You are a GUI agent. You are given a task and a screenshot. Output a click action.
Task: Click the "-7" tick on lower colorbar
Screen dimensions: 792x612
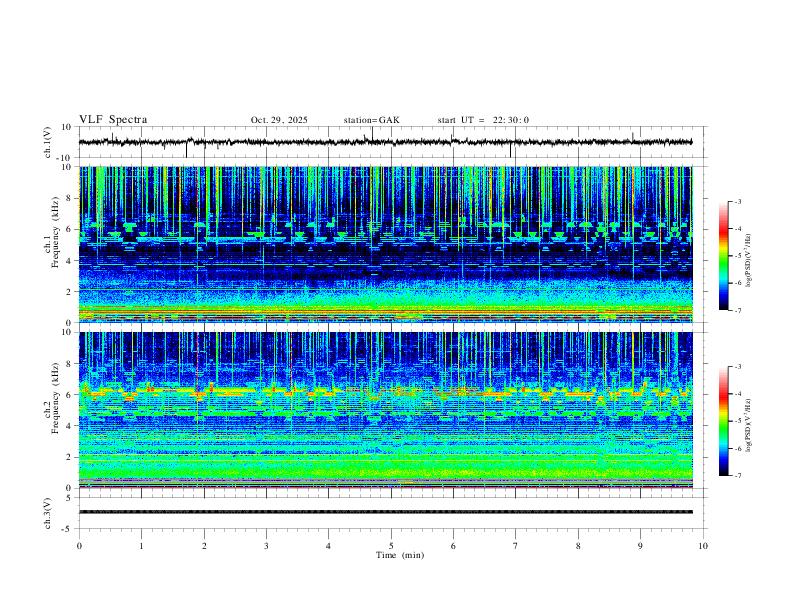coord(738,475)
